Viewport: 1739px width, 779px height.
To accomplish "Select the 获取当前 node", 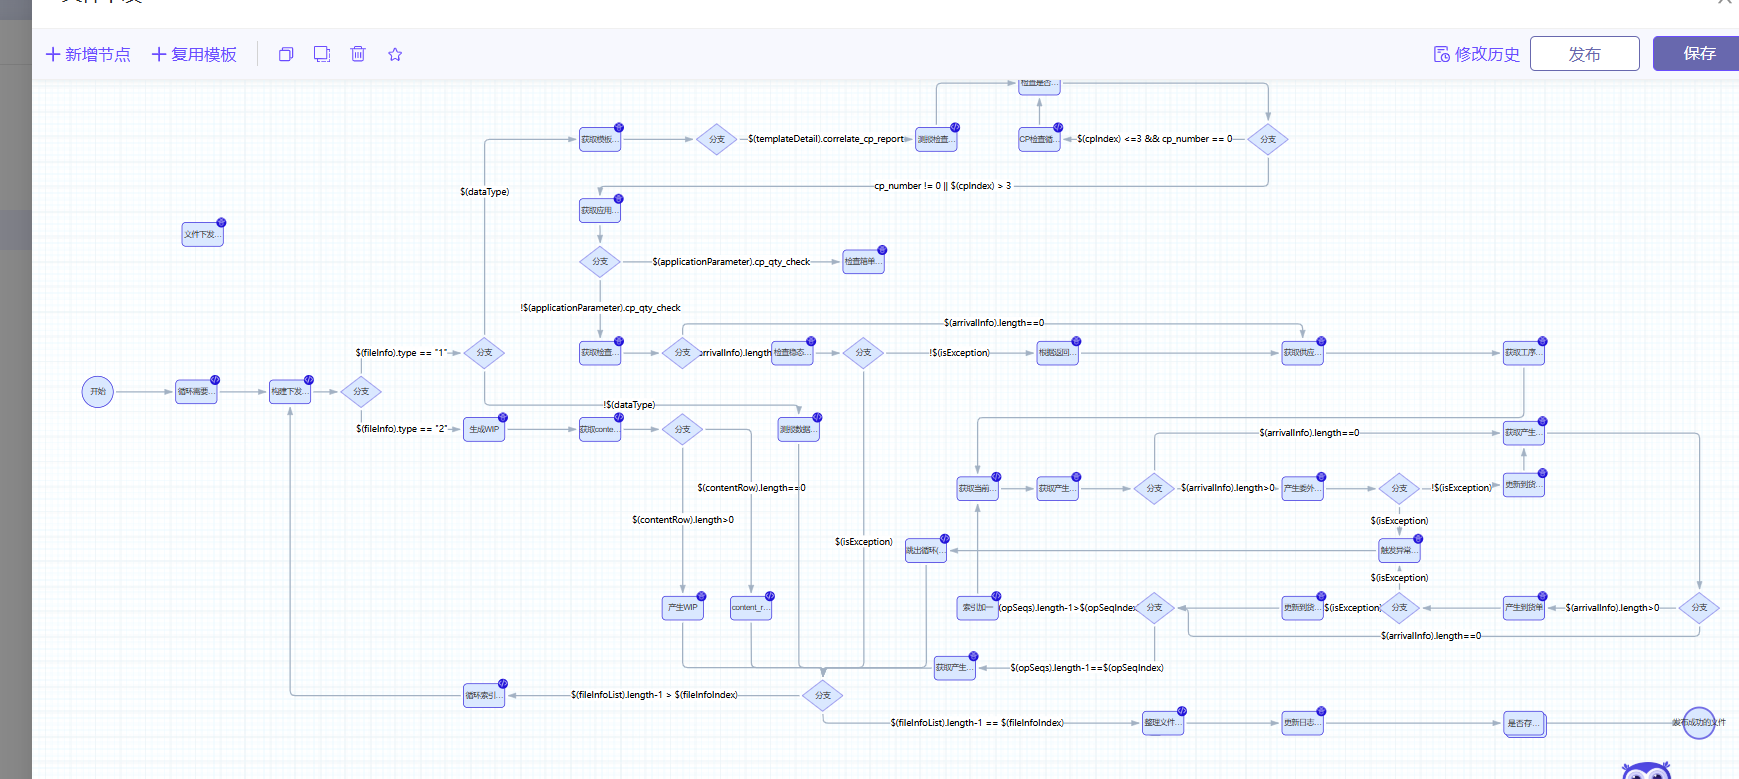I will tap(977, 489).
